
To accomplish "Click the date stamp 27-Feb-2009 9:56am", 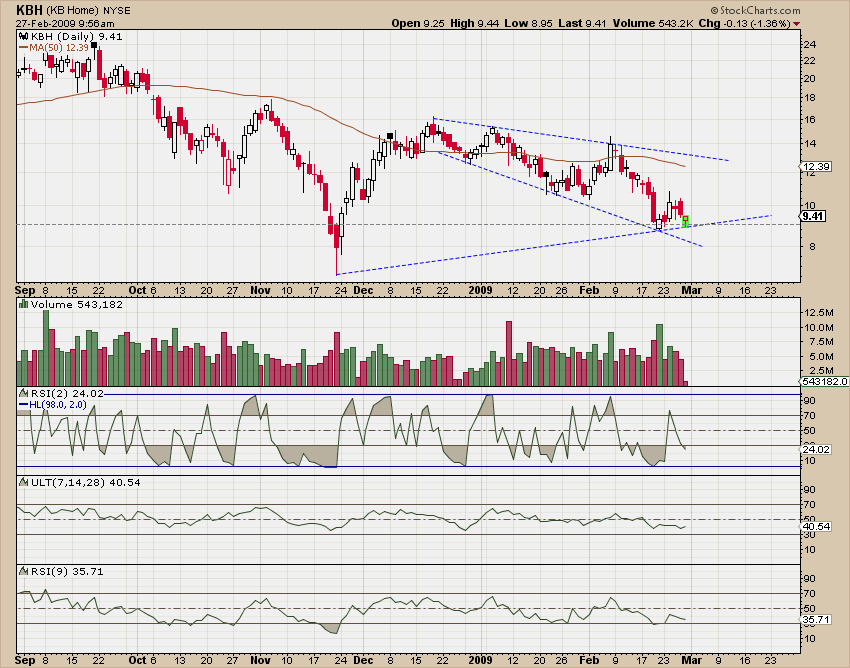I will pyautogui.click(x=65, y=23).
